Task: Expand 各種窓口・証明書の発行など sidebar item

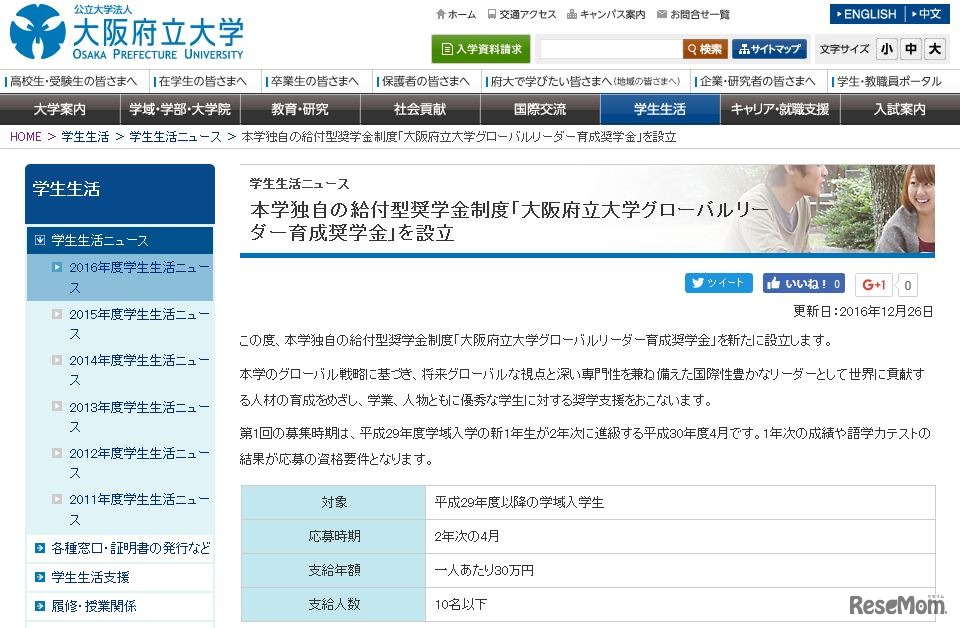Action: click(120, 548)
